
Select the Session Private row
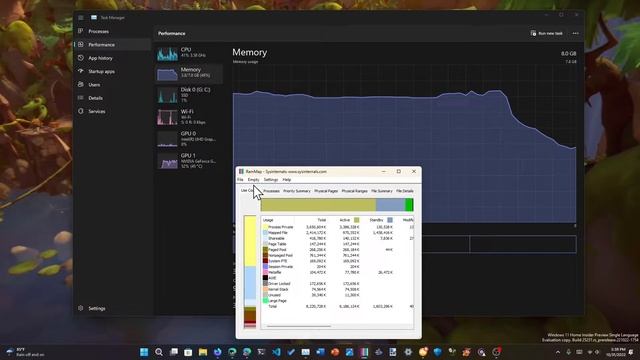(x=338, y=267)
